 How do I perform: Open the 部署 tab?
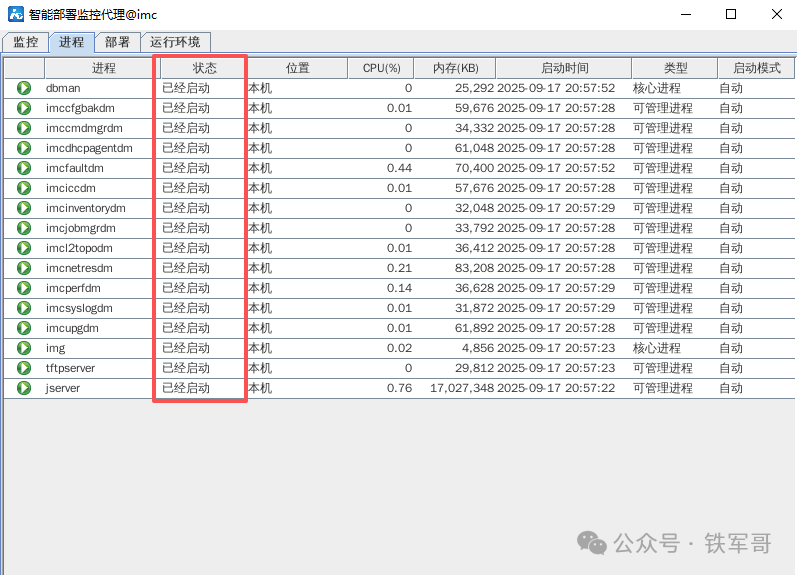pyautogui.click(x=117, y=42)
